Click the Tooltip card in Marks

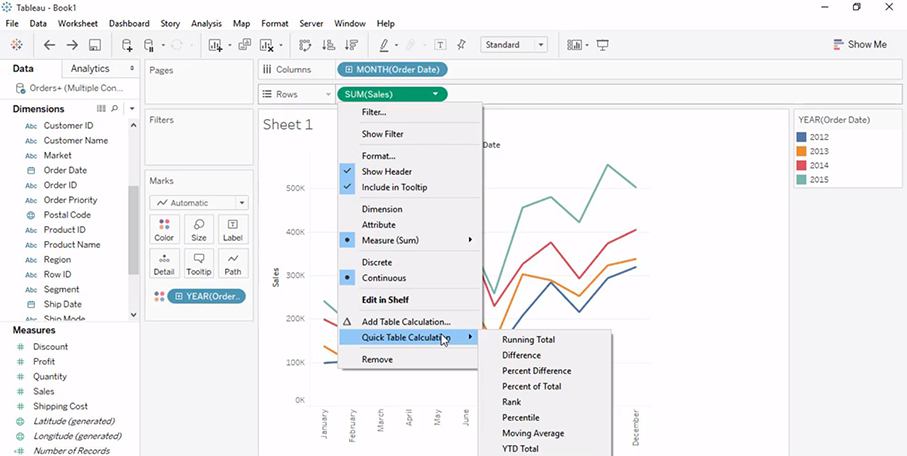[x=199, y=264]
